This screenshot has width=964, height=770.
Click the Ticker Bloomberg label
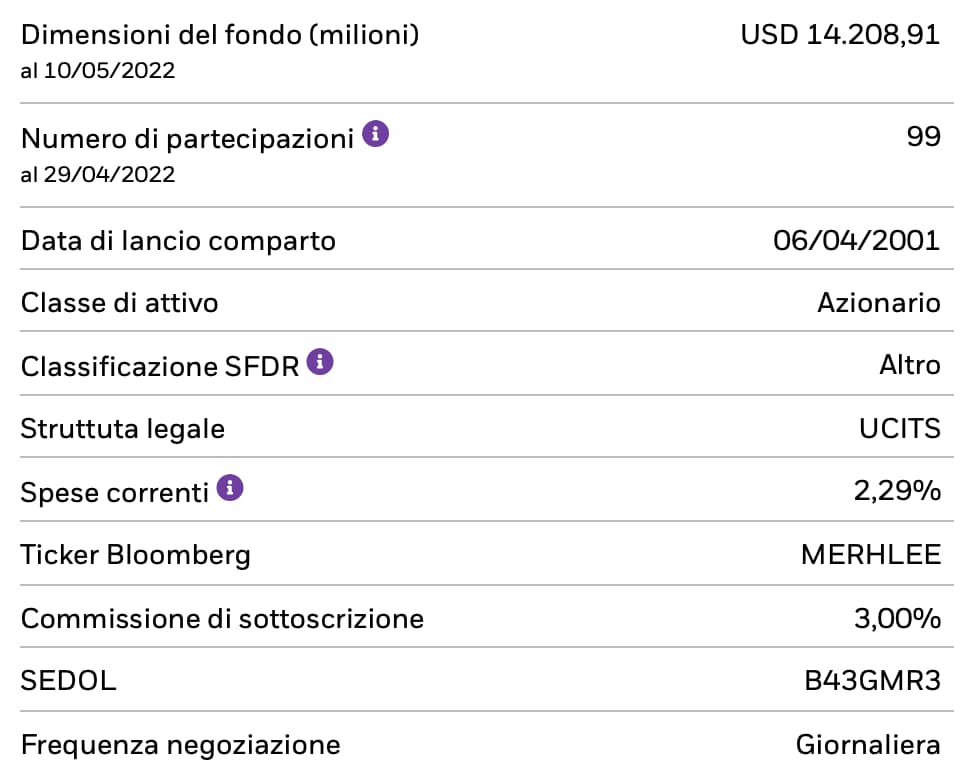point(136,555)
